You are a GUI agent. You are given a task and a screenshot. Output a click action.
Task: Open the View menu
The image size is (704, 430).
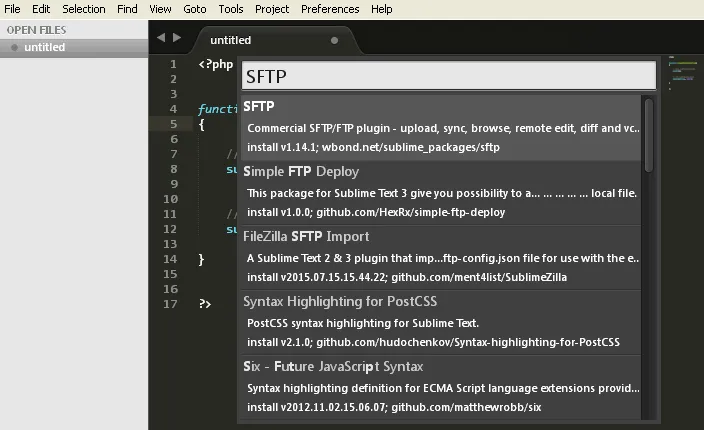[x=160, y=9]
